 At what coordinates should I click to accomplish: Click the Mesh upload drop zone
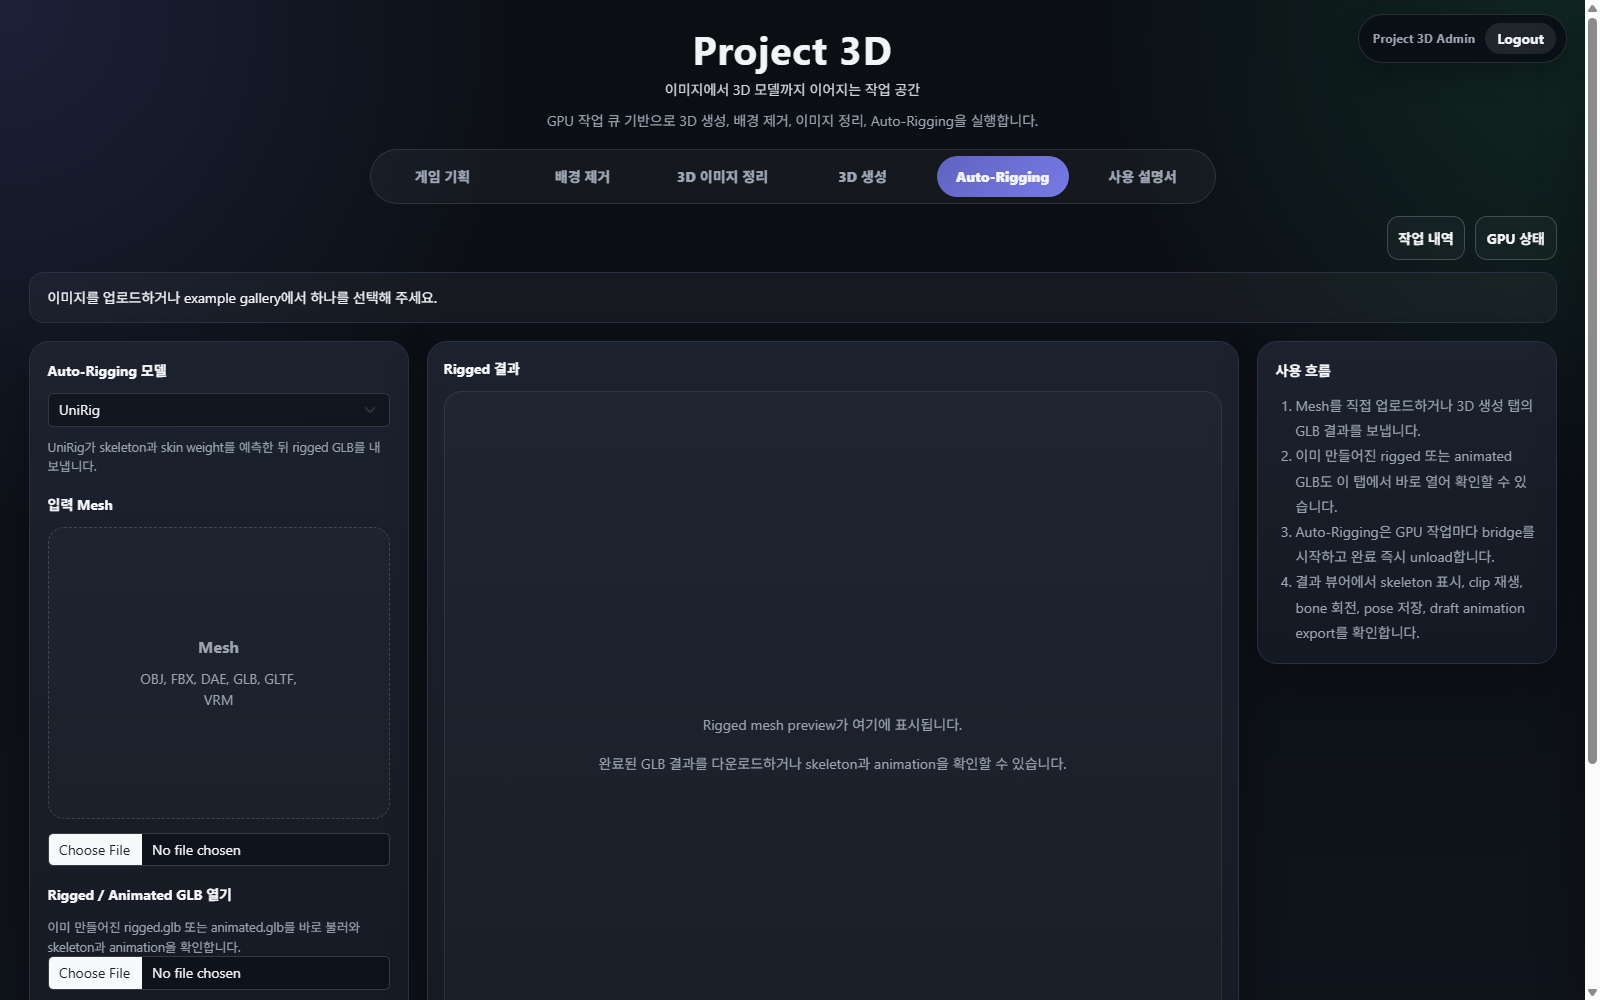coord(219,673)
